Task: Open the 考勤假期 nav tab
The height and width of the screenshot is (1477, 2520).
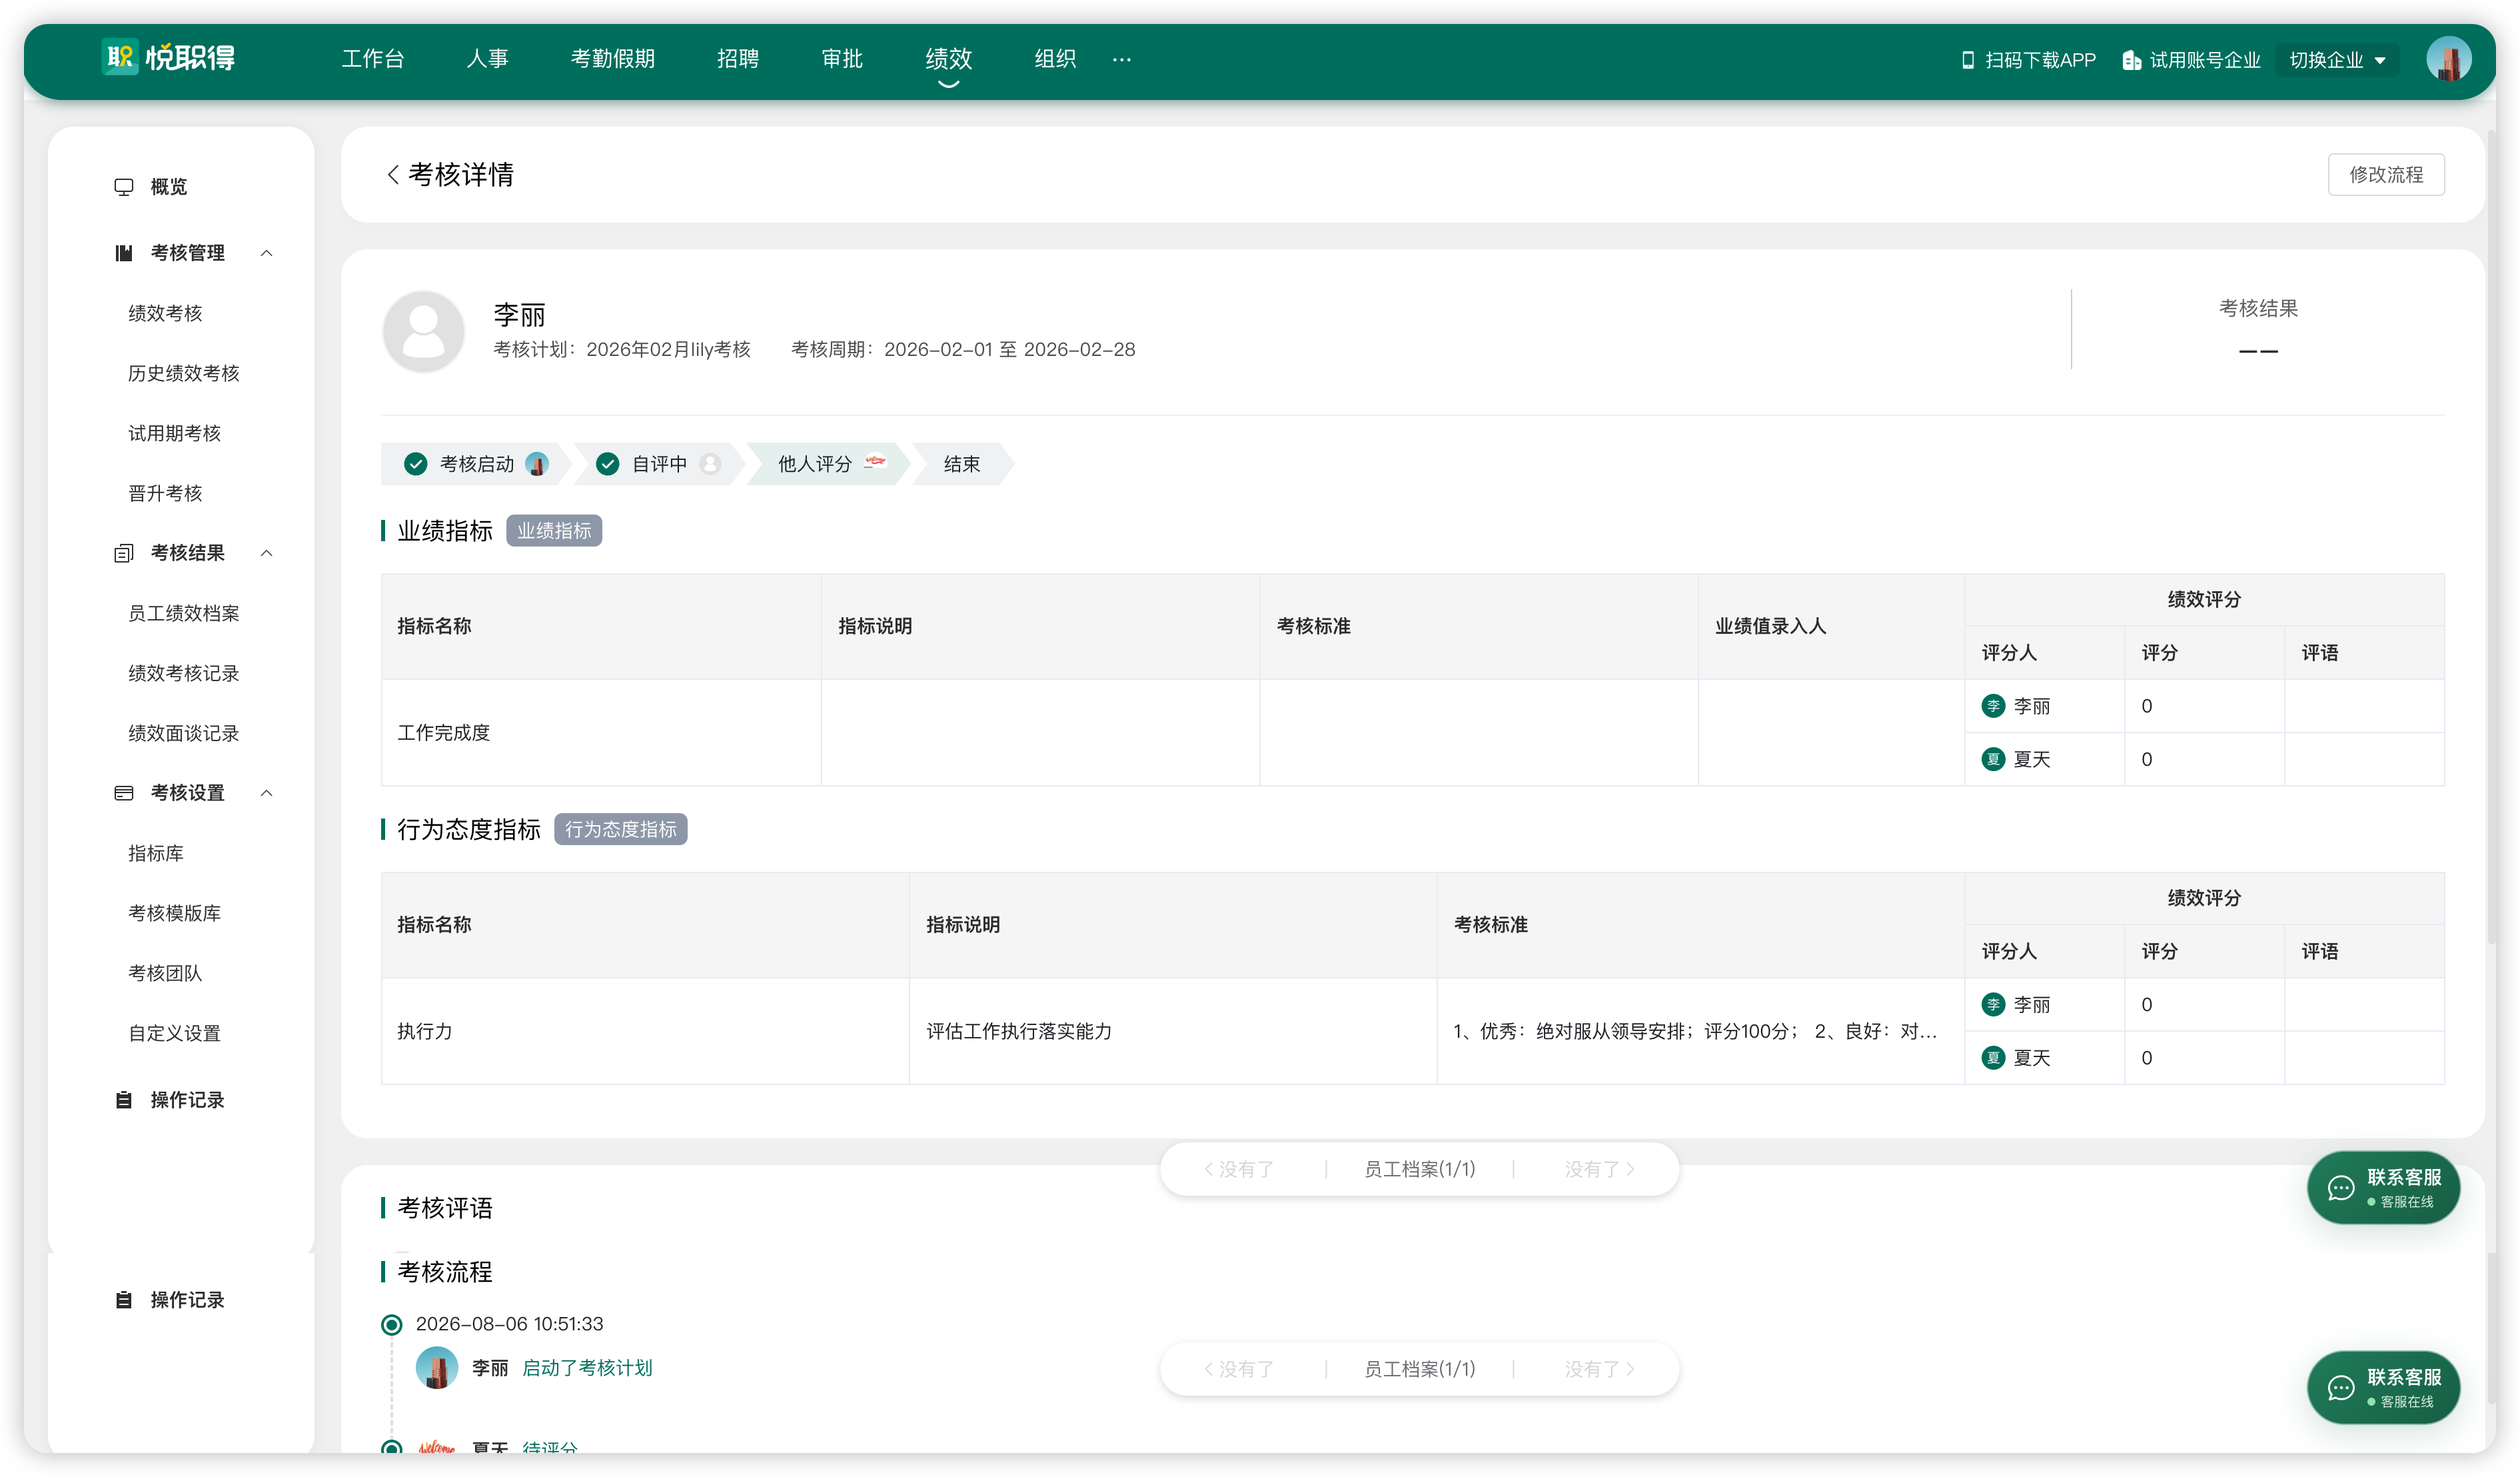Action: 613,59
